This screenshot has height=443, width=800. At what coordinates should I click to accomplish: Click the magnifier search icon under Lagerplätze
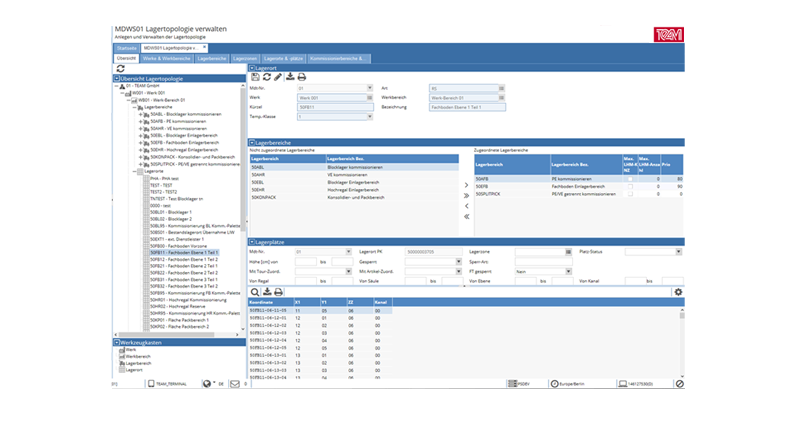(x=255, y=292)
